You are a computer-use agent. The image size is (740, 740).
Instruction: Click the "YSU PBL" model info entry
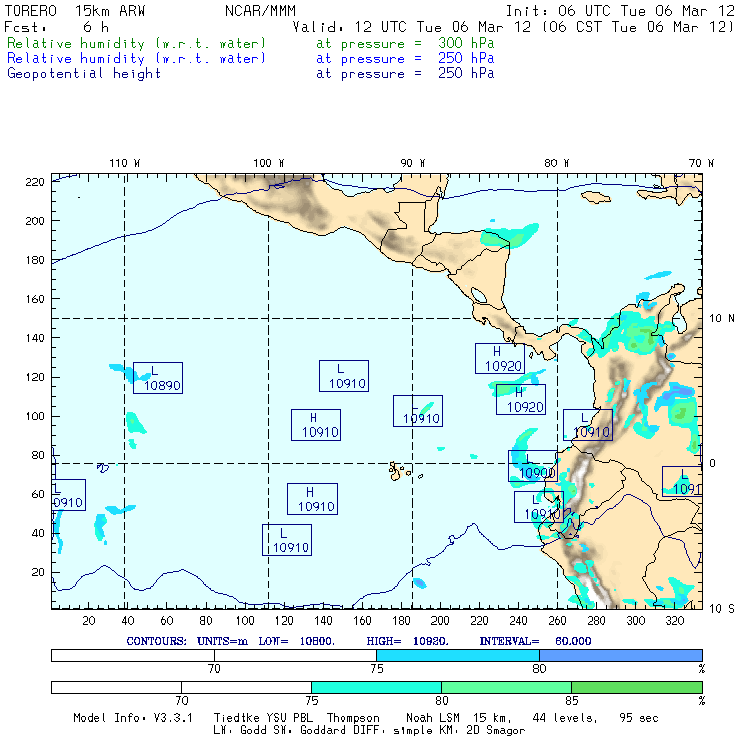pos(289,718)
